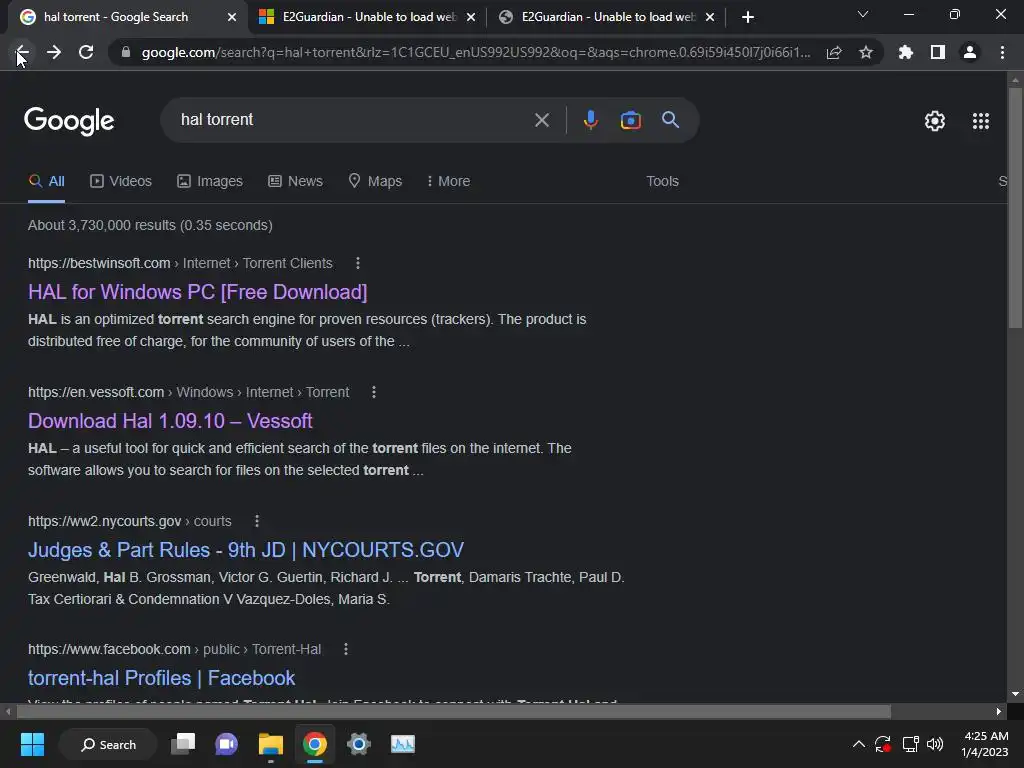Reload the Google search page
The width and height of the screenshot is (1024, 768).
tap(86, 52)
